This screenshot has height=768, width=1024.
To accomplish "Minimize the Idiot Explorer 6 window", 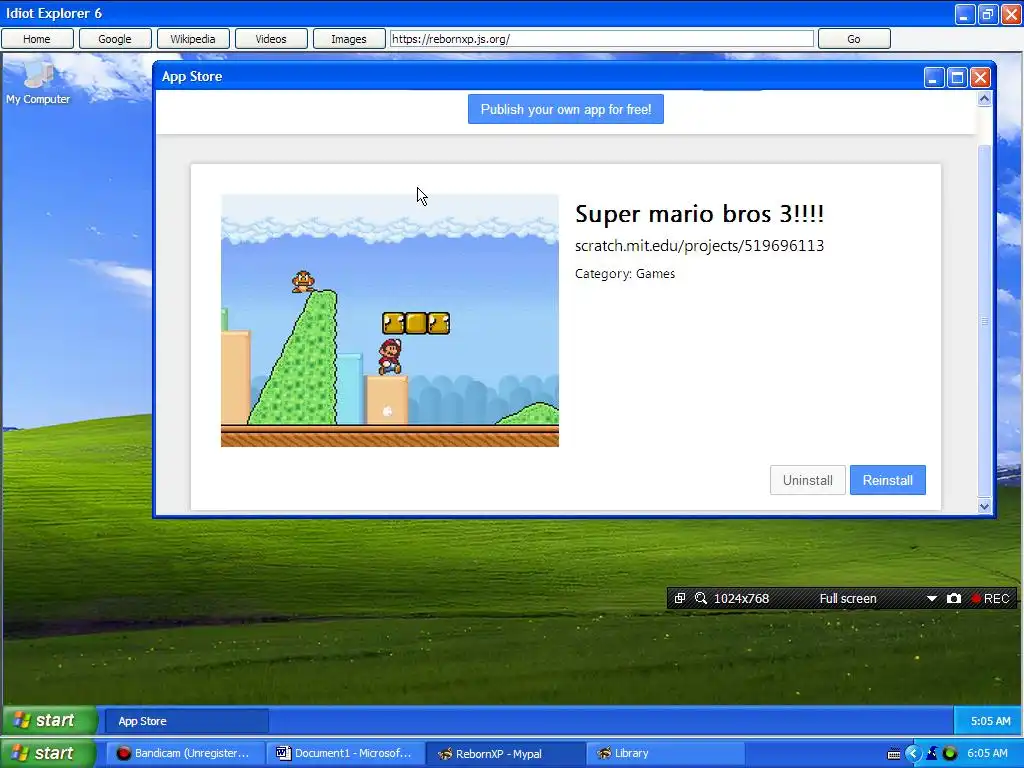I will [965, 14].
